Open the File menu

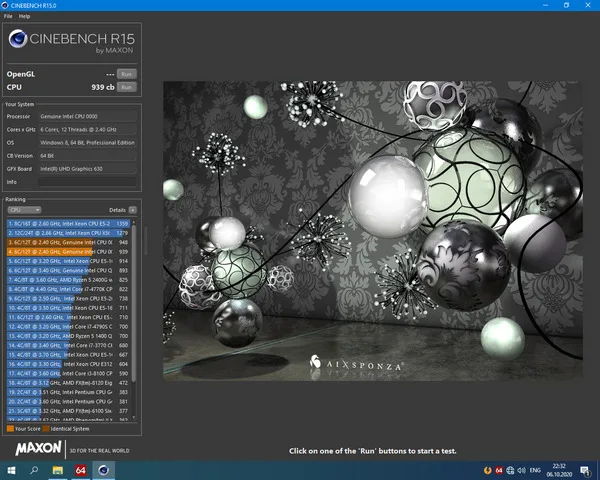tap(8, 17)
